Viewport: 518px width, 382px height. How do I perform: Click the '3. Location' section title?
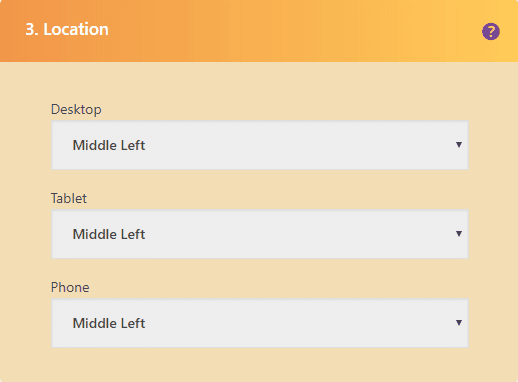point(67,29)
